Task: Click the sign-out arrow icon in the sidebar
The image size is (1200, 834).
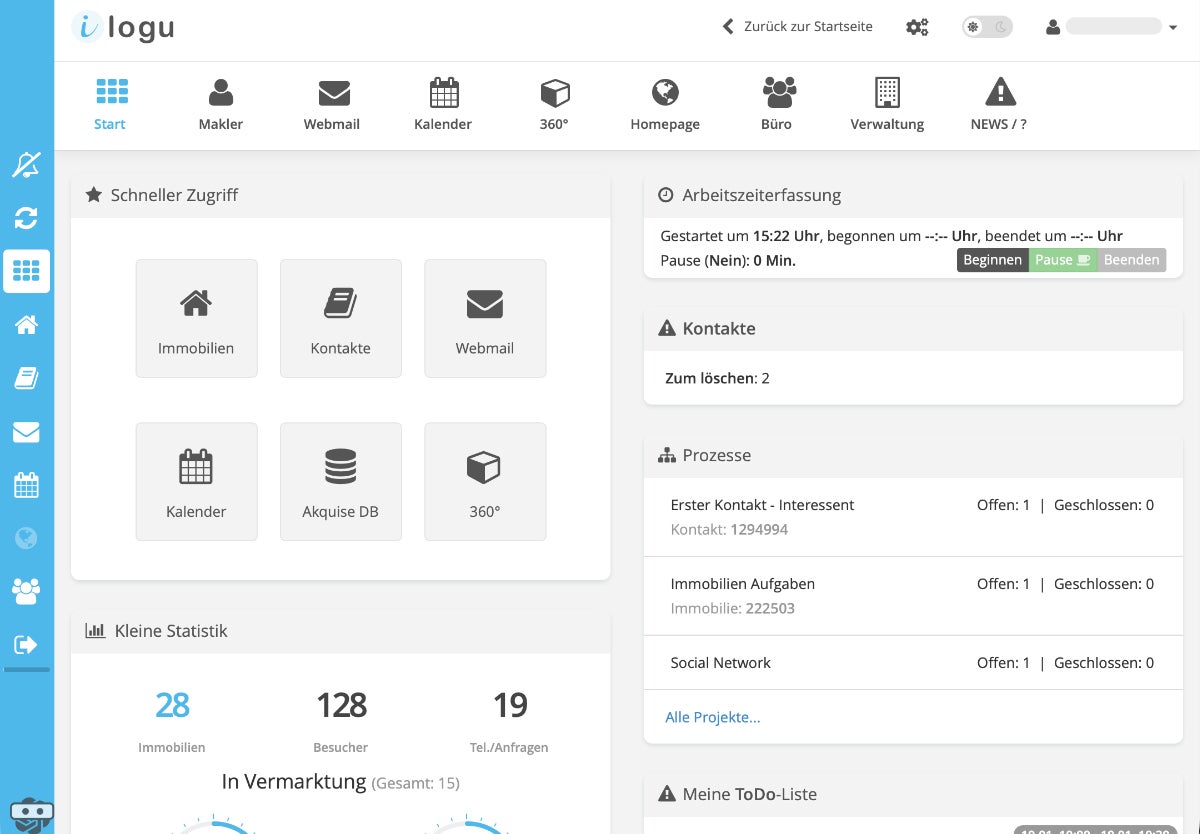Action: pos(26,644)
